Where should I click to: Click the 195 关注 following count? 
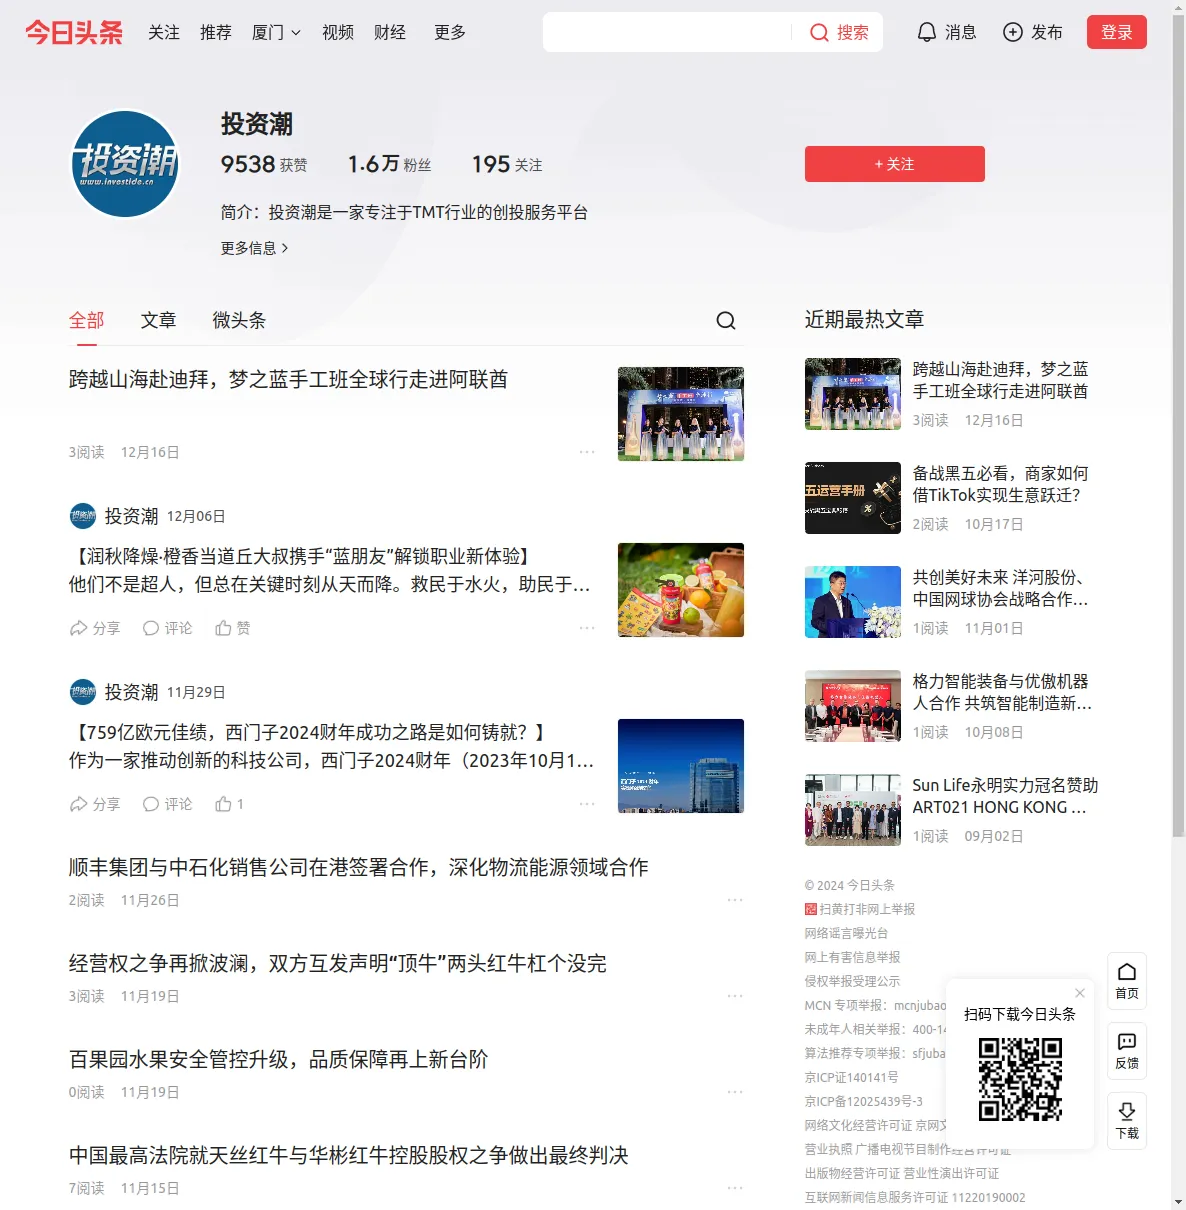(x=507, y=164)
